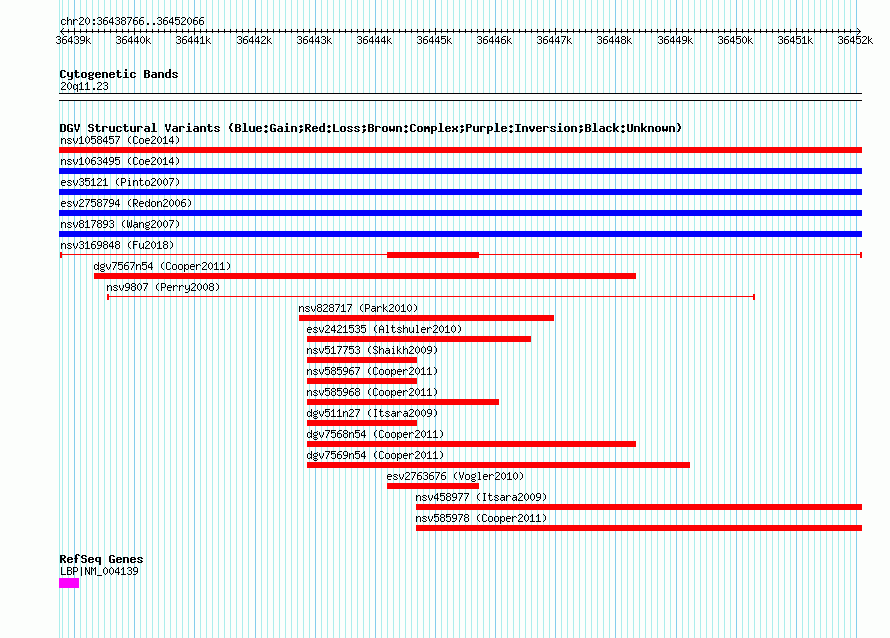Click the nsv828717 (Park2010) label
Screen dimensions: 890x638
click(359, 308)
